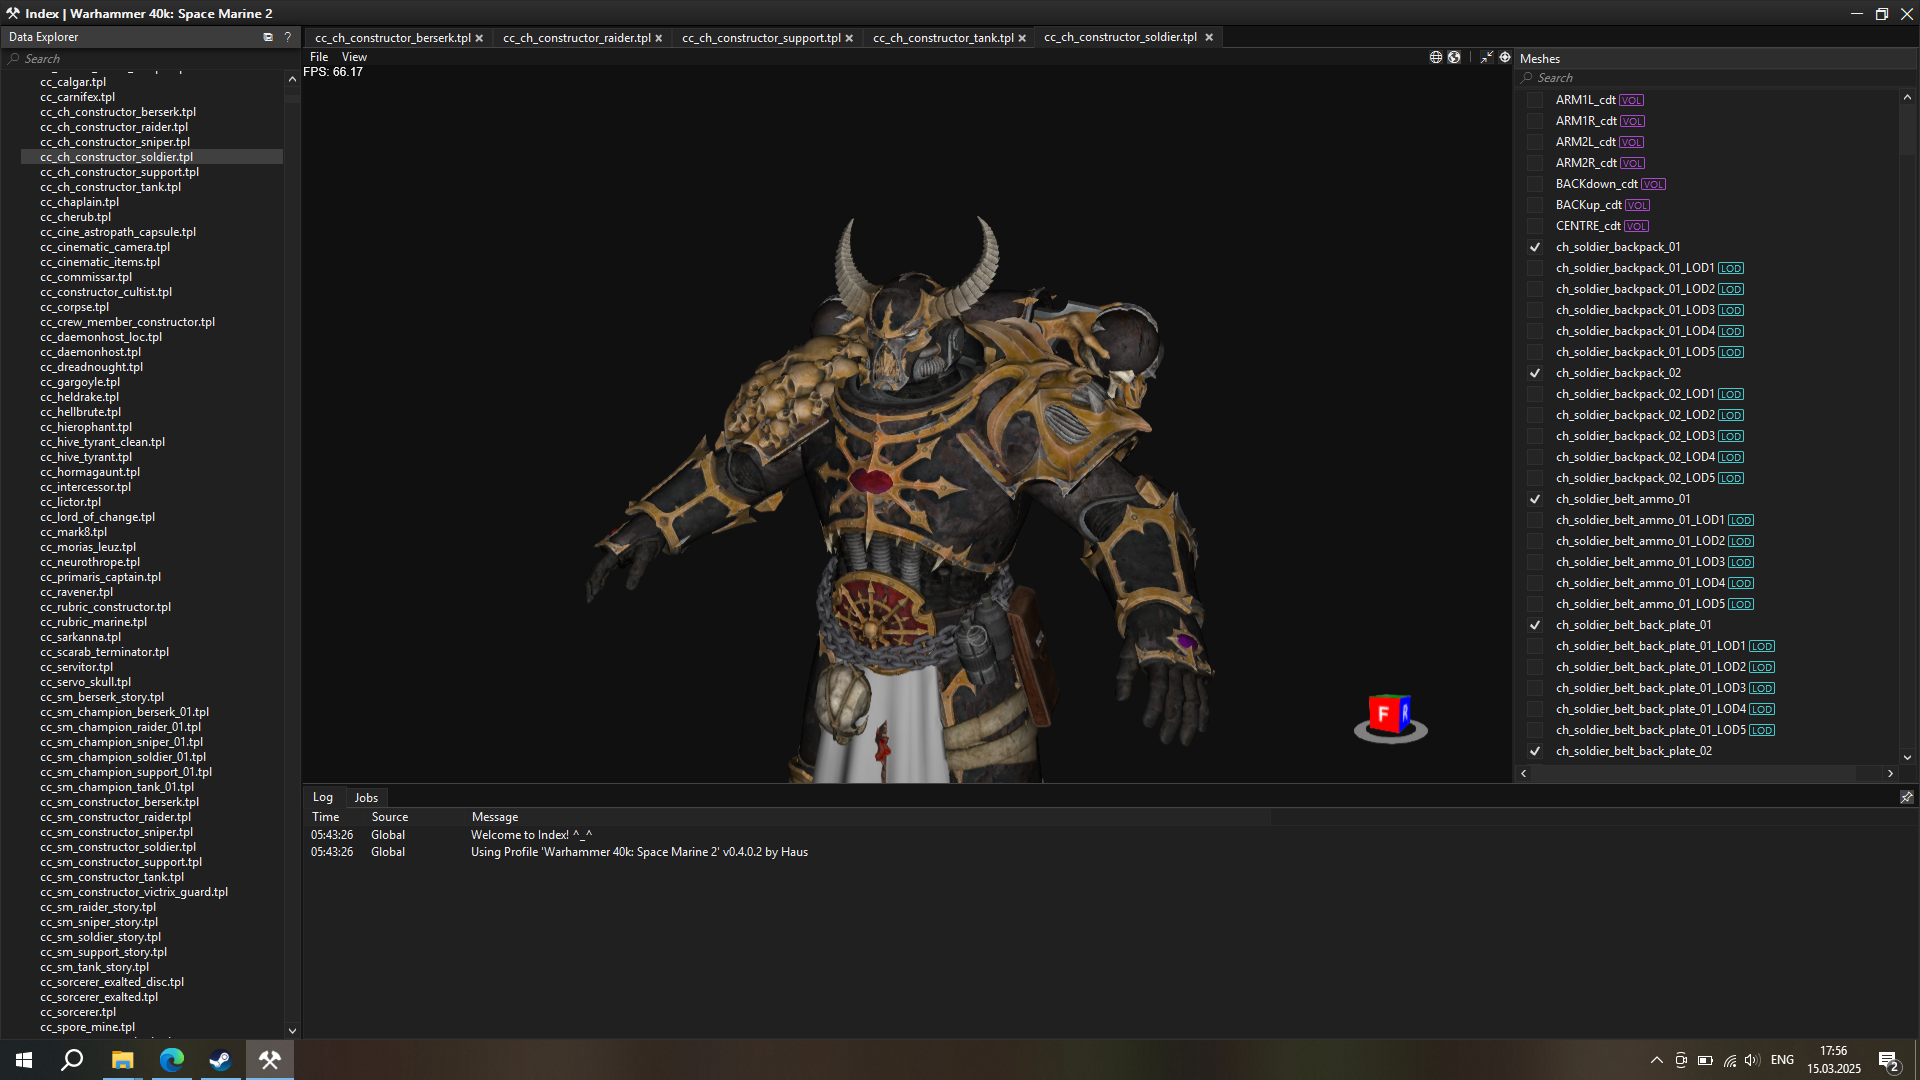The width and height of the screenshot is (1920, 1080).
Task: Sort log by Source column header
Action: [390, 817]
